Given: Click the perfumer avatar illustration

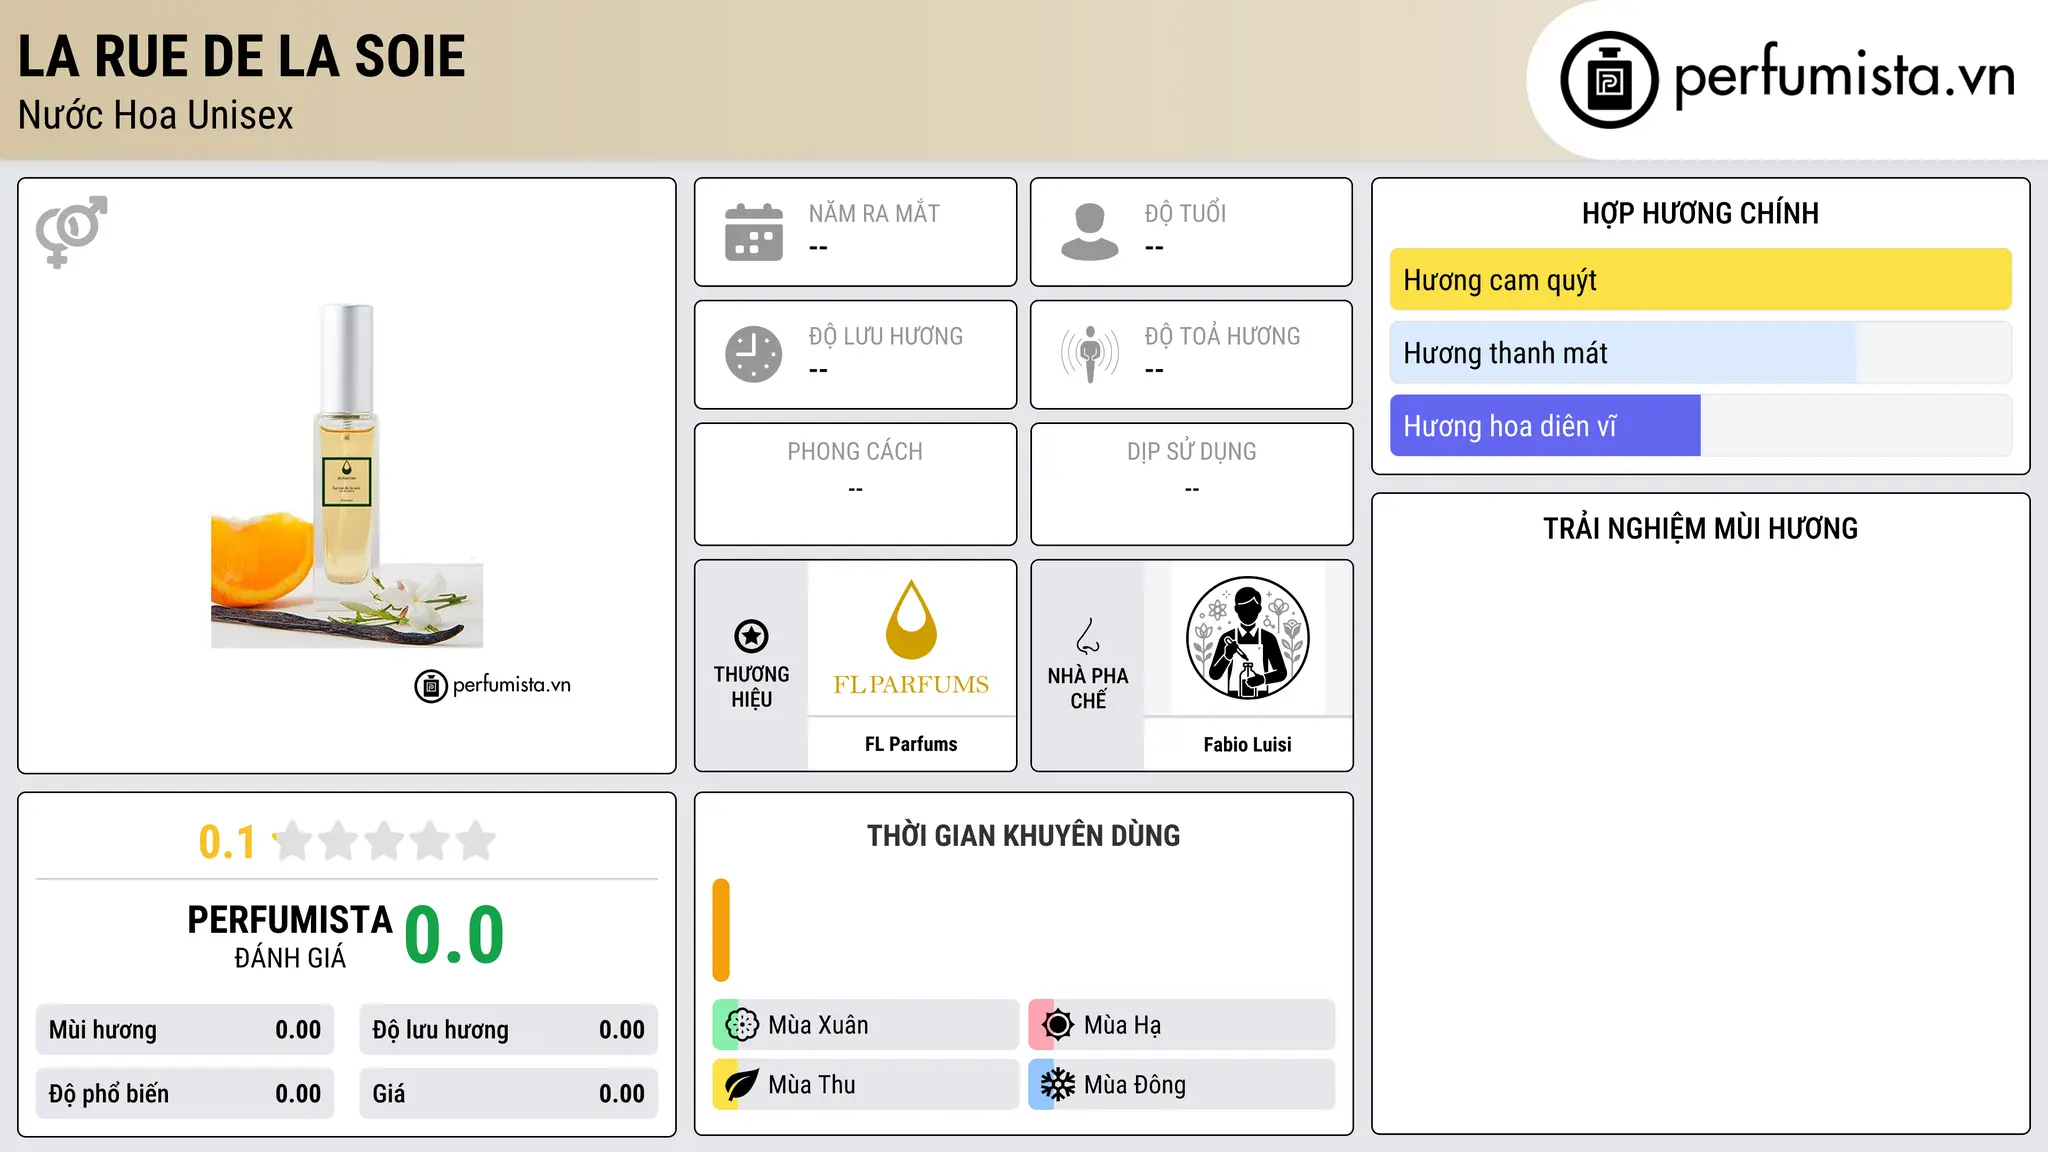Looking at the screenshot, I should click(x=1247, y=638).
